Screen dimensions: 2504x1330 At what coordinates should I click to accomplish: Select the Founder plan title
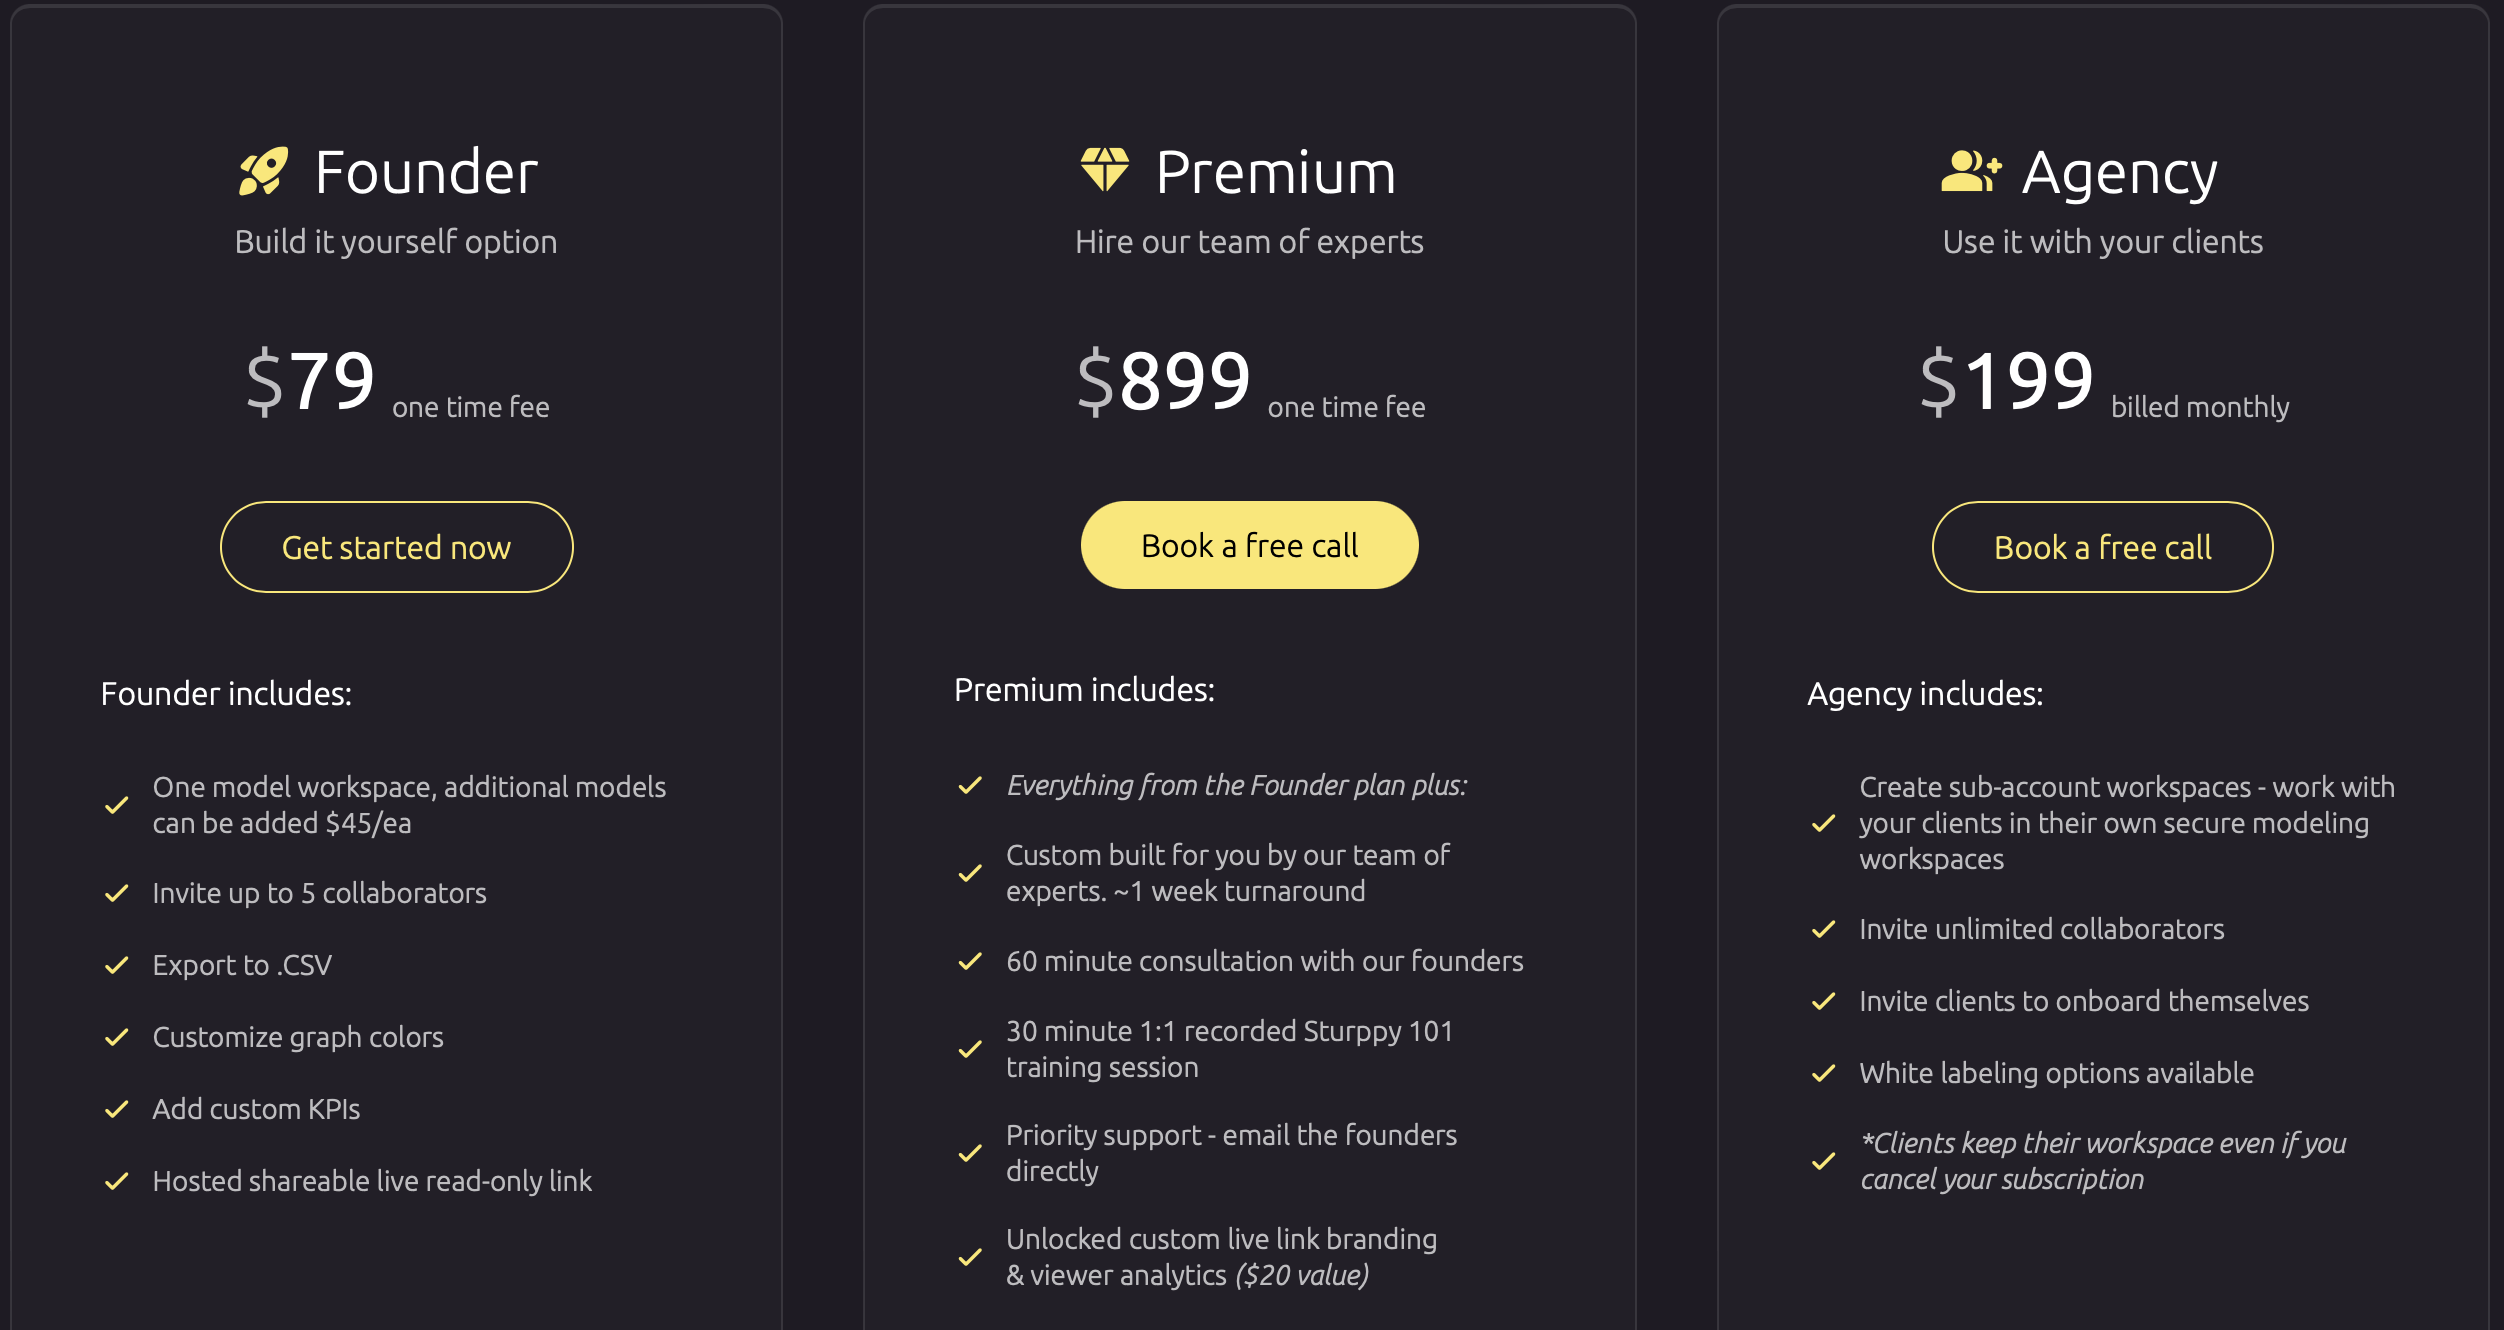[x=426, y=172]
